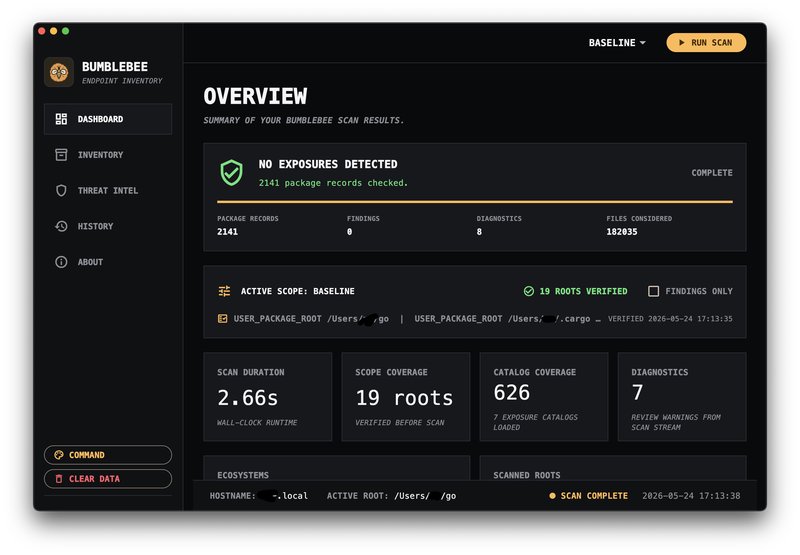Image resolution: width=800 pixels, height=555 pixels.
Task: Open the Command button
Action: point(108,455)
